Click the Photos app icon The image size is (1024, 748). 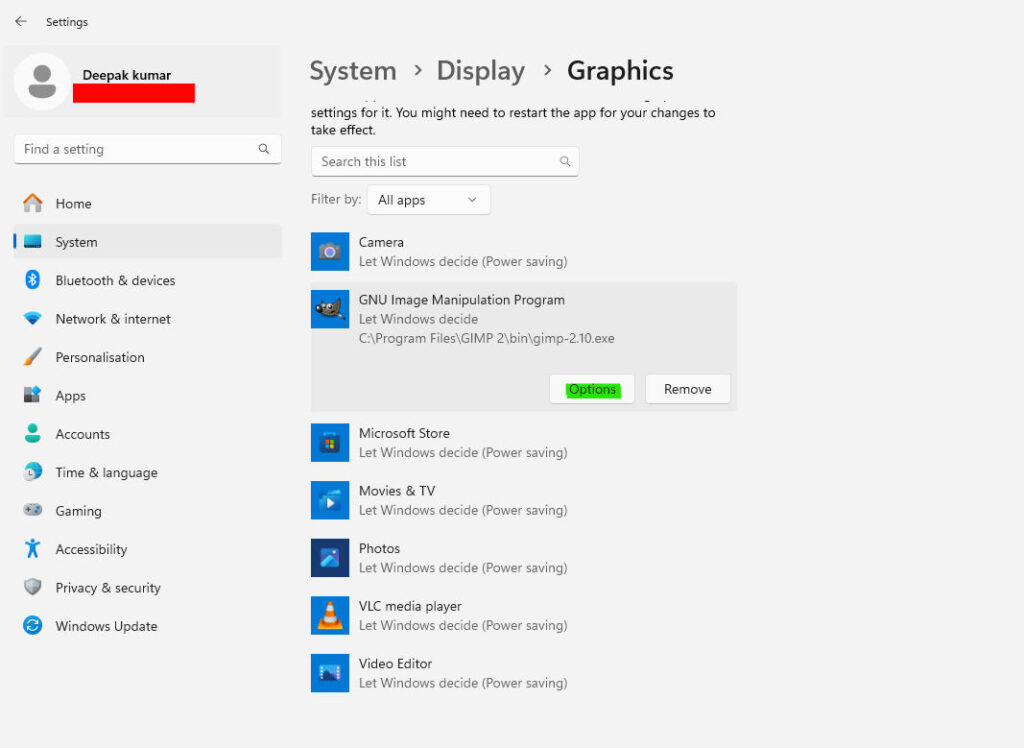(330, 556)
